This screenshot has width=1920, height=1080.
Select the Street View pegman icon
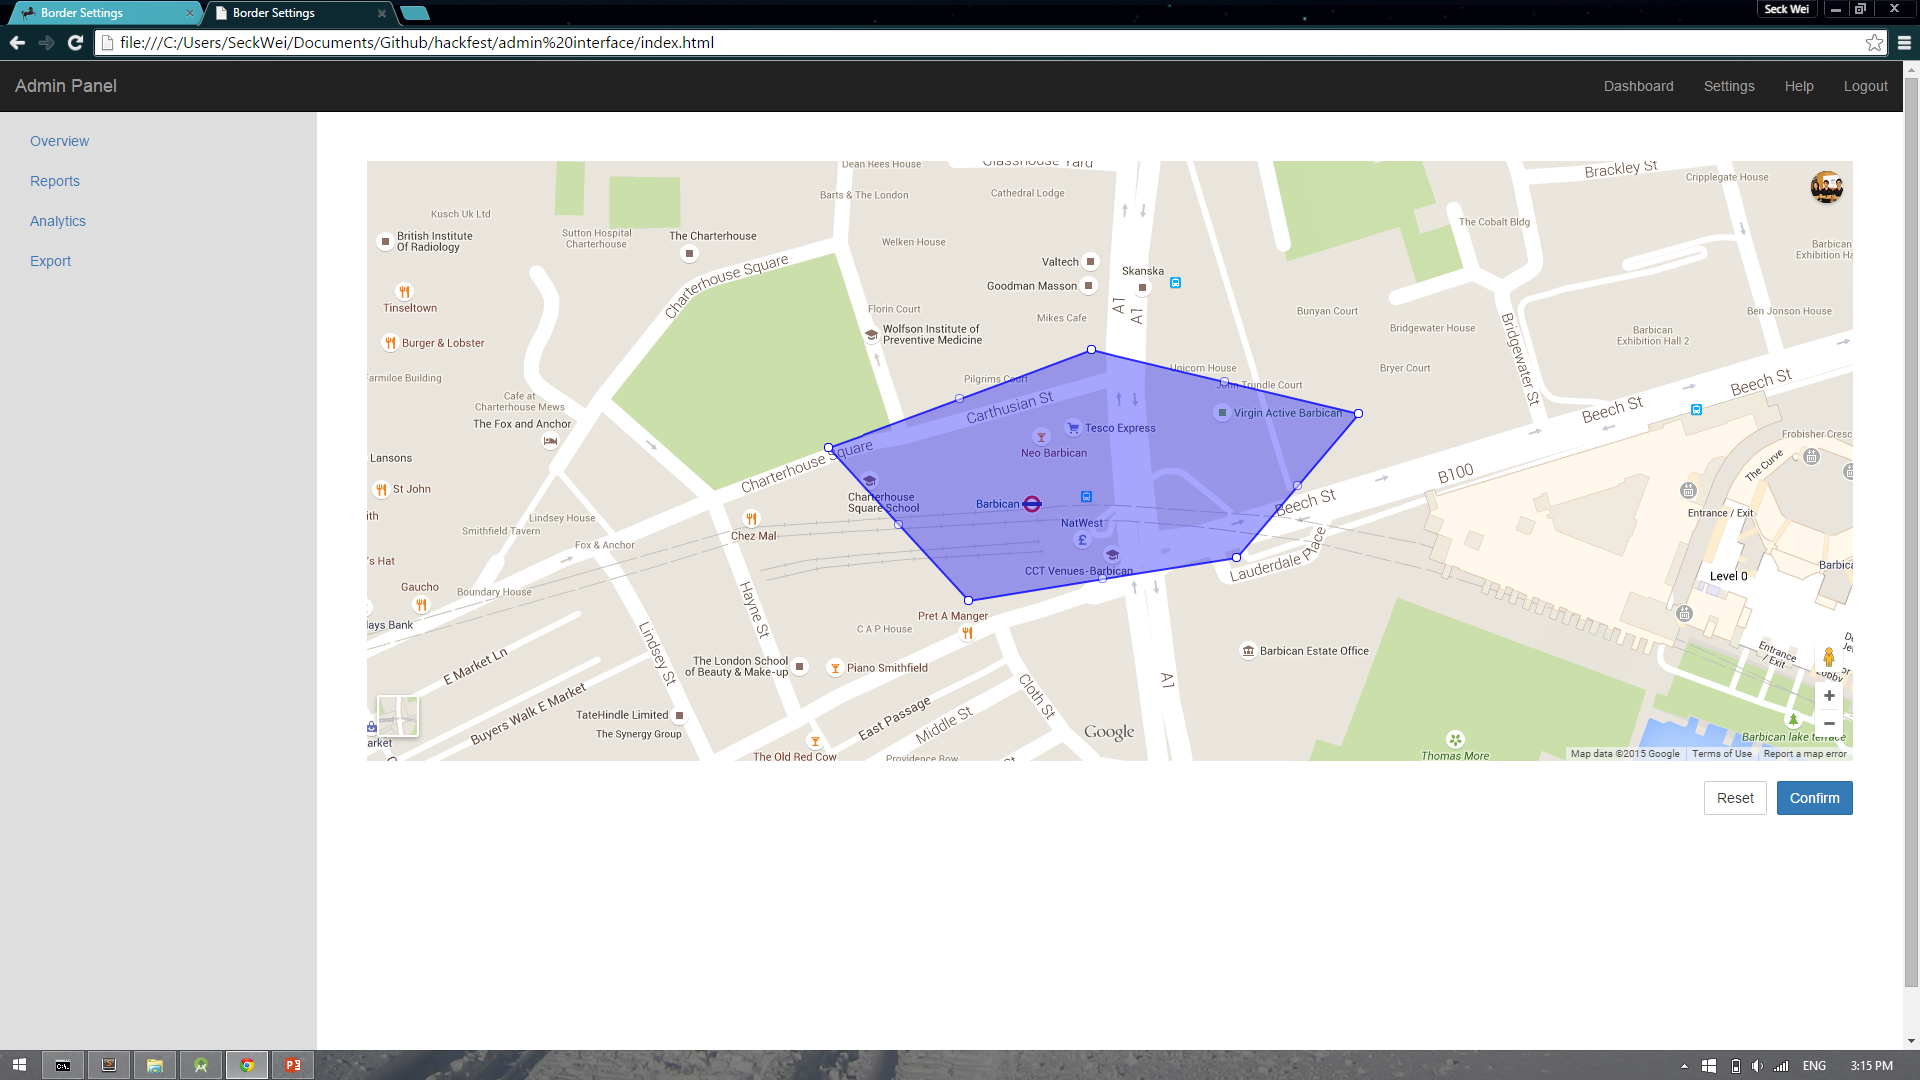pos(1829,657)
